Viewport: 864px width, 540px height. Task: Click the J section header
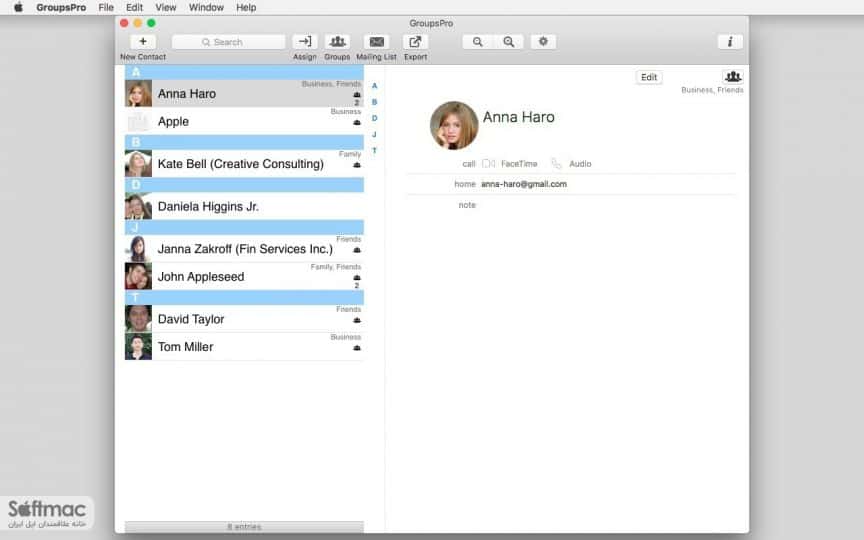tap(244, 228)
